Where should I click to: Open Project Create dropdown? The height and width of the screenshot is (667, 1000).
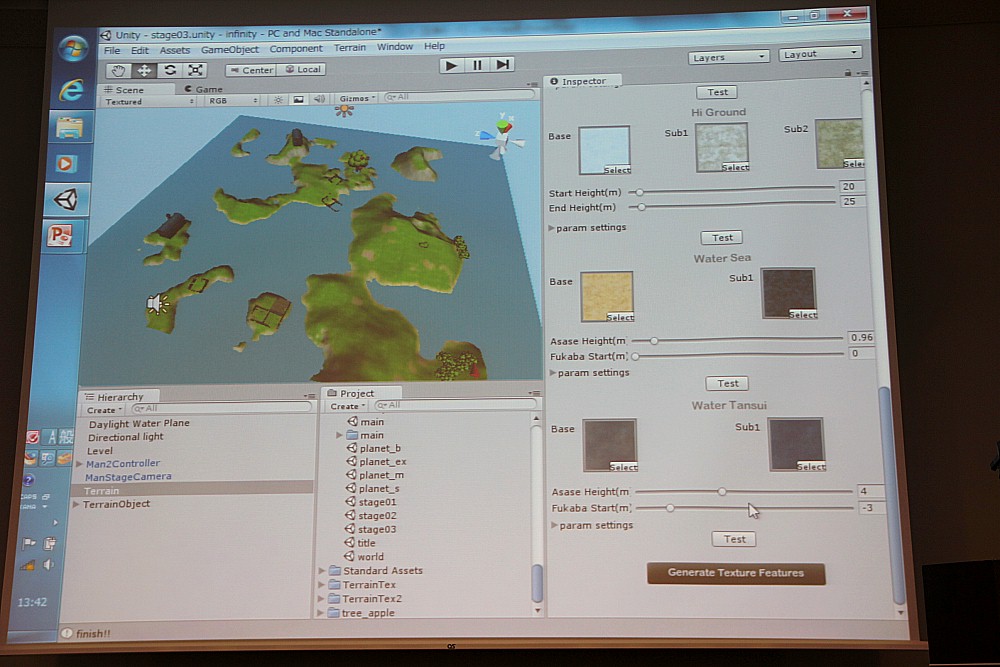click(348, 406)
